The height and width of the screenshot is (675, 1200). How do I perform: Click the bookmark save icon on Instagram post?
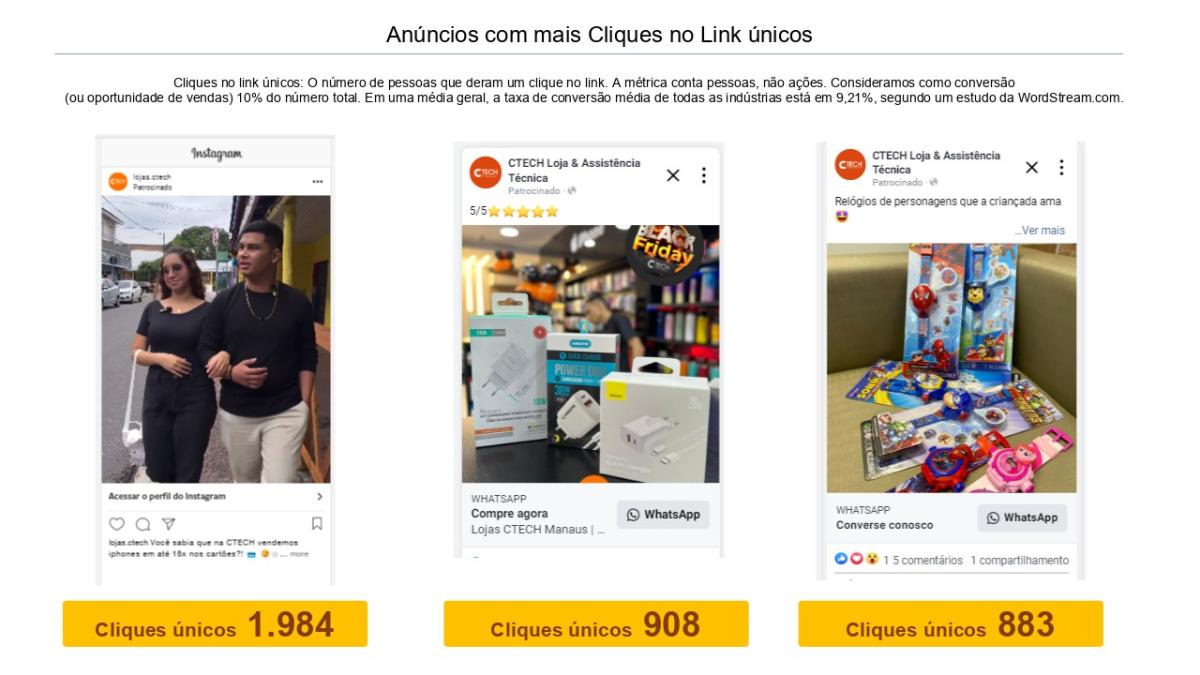tap(317, 523)
